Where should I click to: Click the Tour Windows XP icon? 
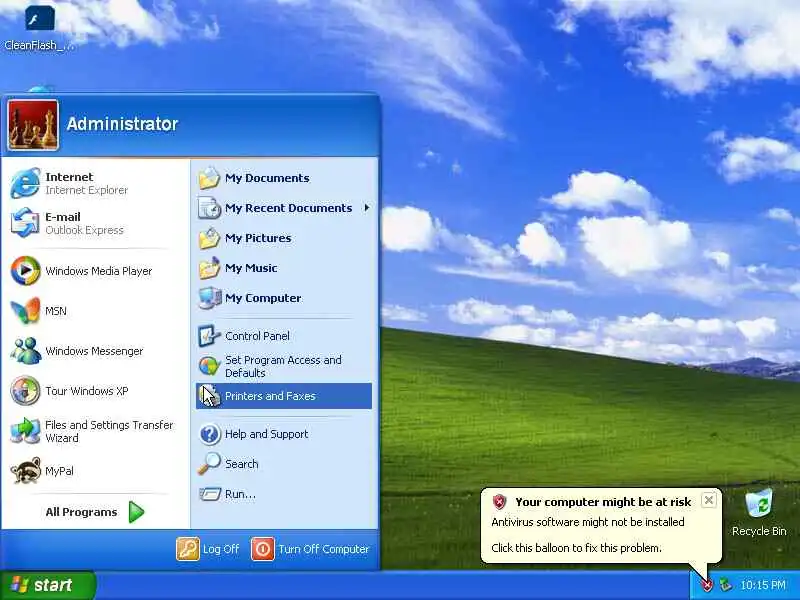25,391
